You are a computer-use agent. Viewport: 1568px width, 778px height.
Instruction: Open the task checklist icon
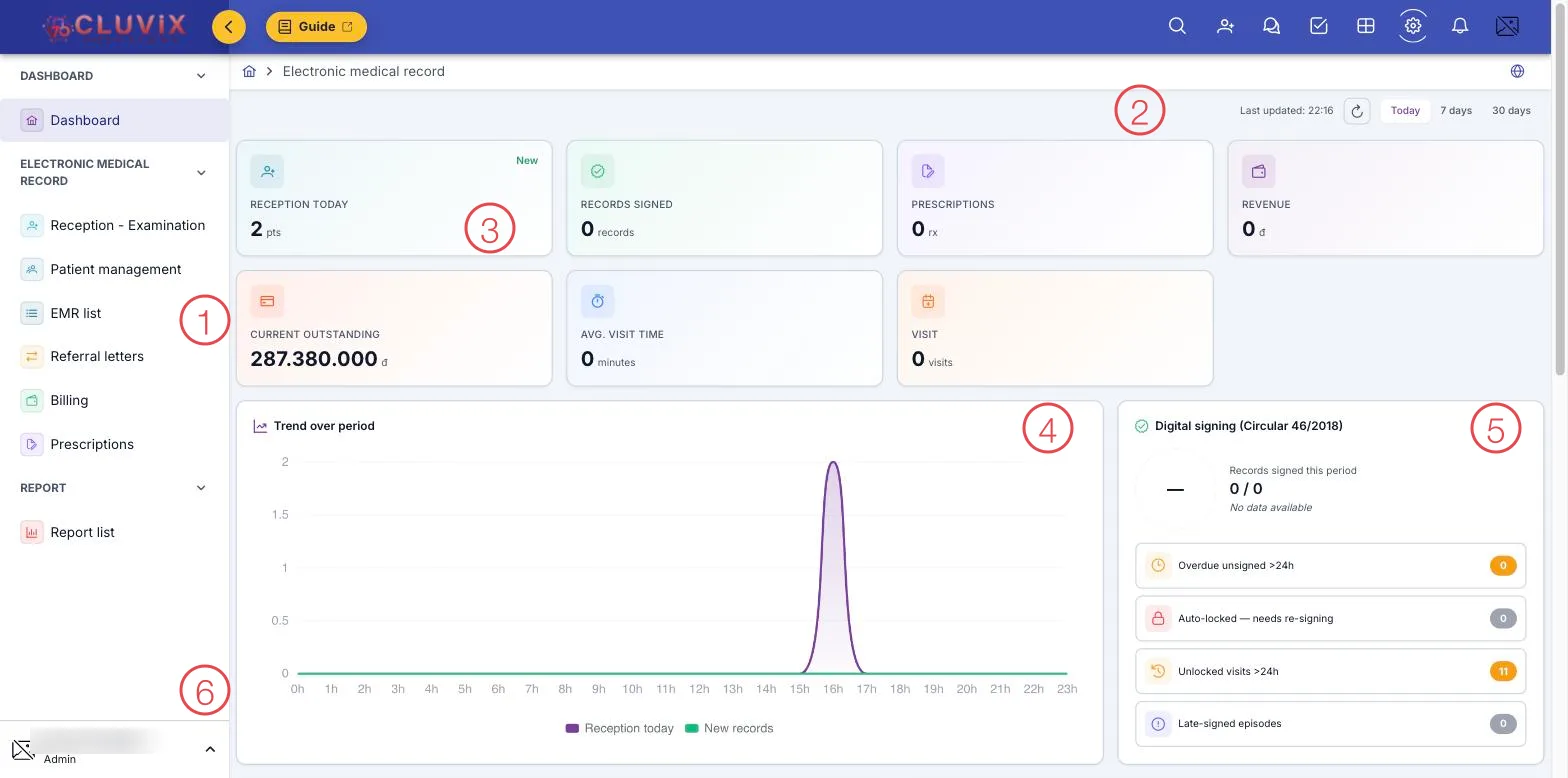click(1319, 27)
